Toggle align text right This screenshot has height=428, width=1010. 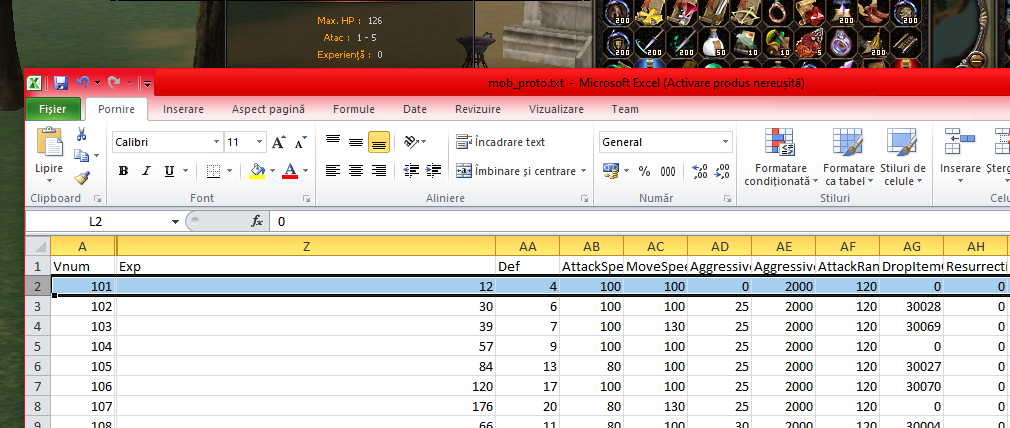(x=379, y=171)
